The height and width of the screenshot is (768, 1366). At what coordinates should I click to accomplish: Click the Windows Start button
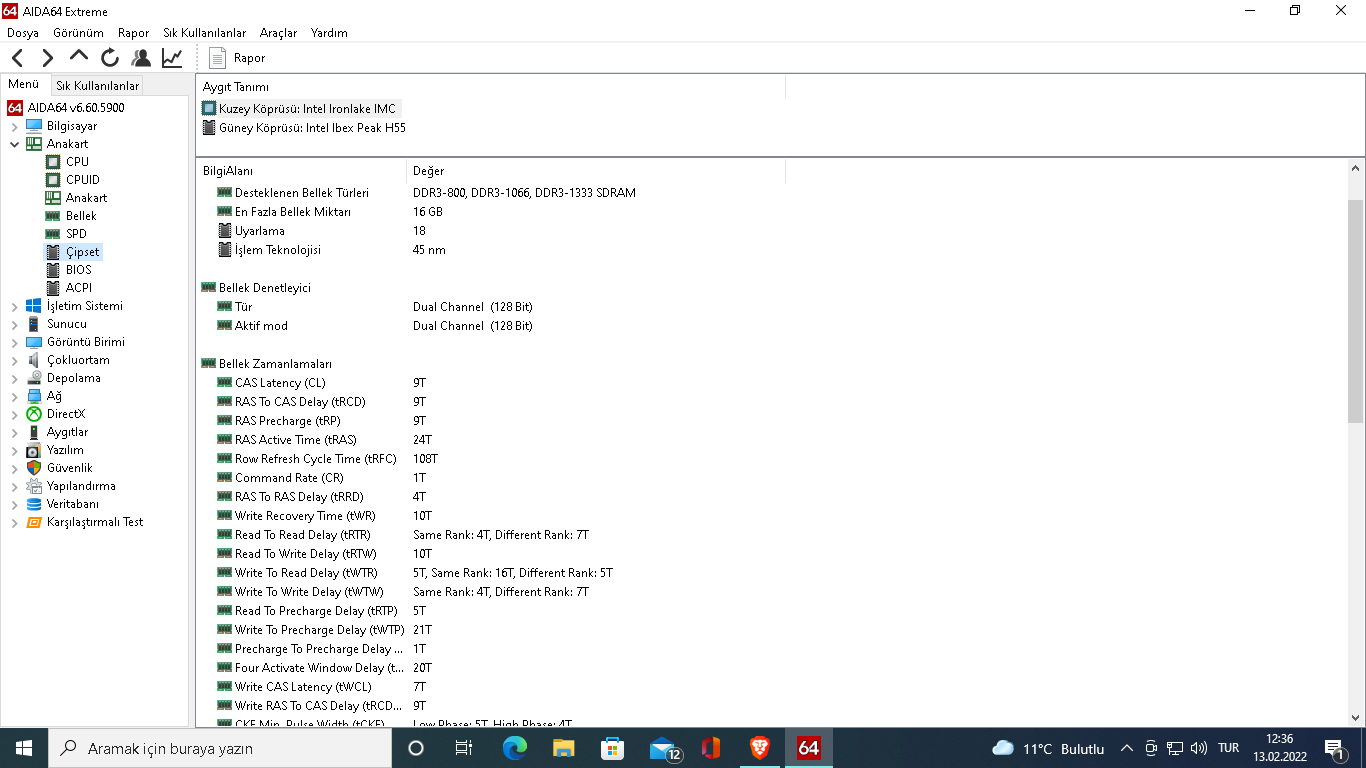click(24, 748)
